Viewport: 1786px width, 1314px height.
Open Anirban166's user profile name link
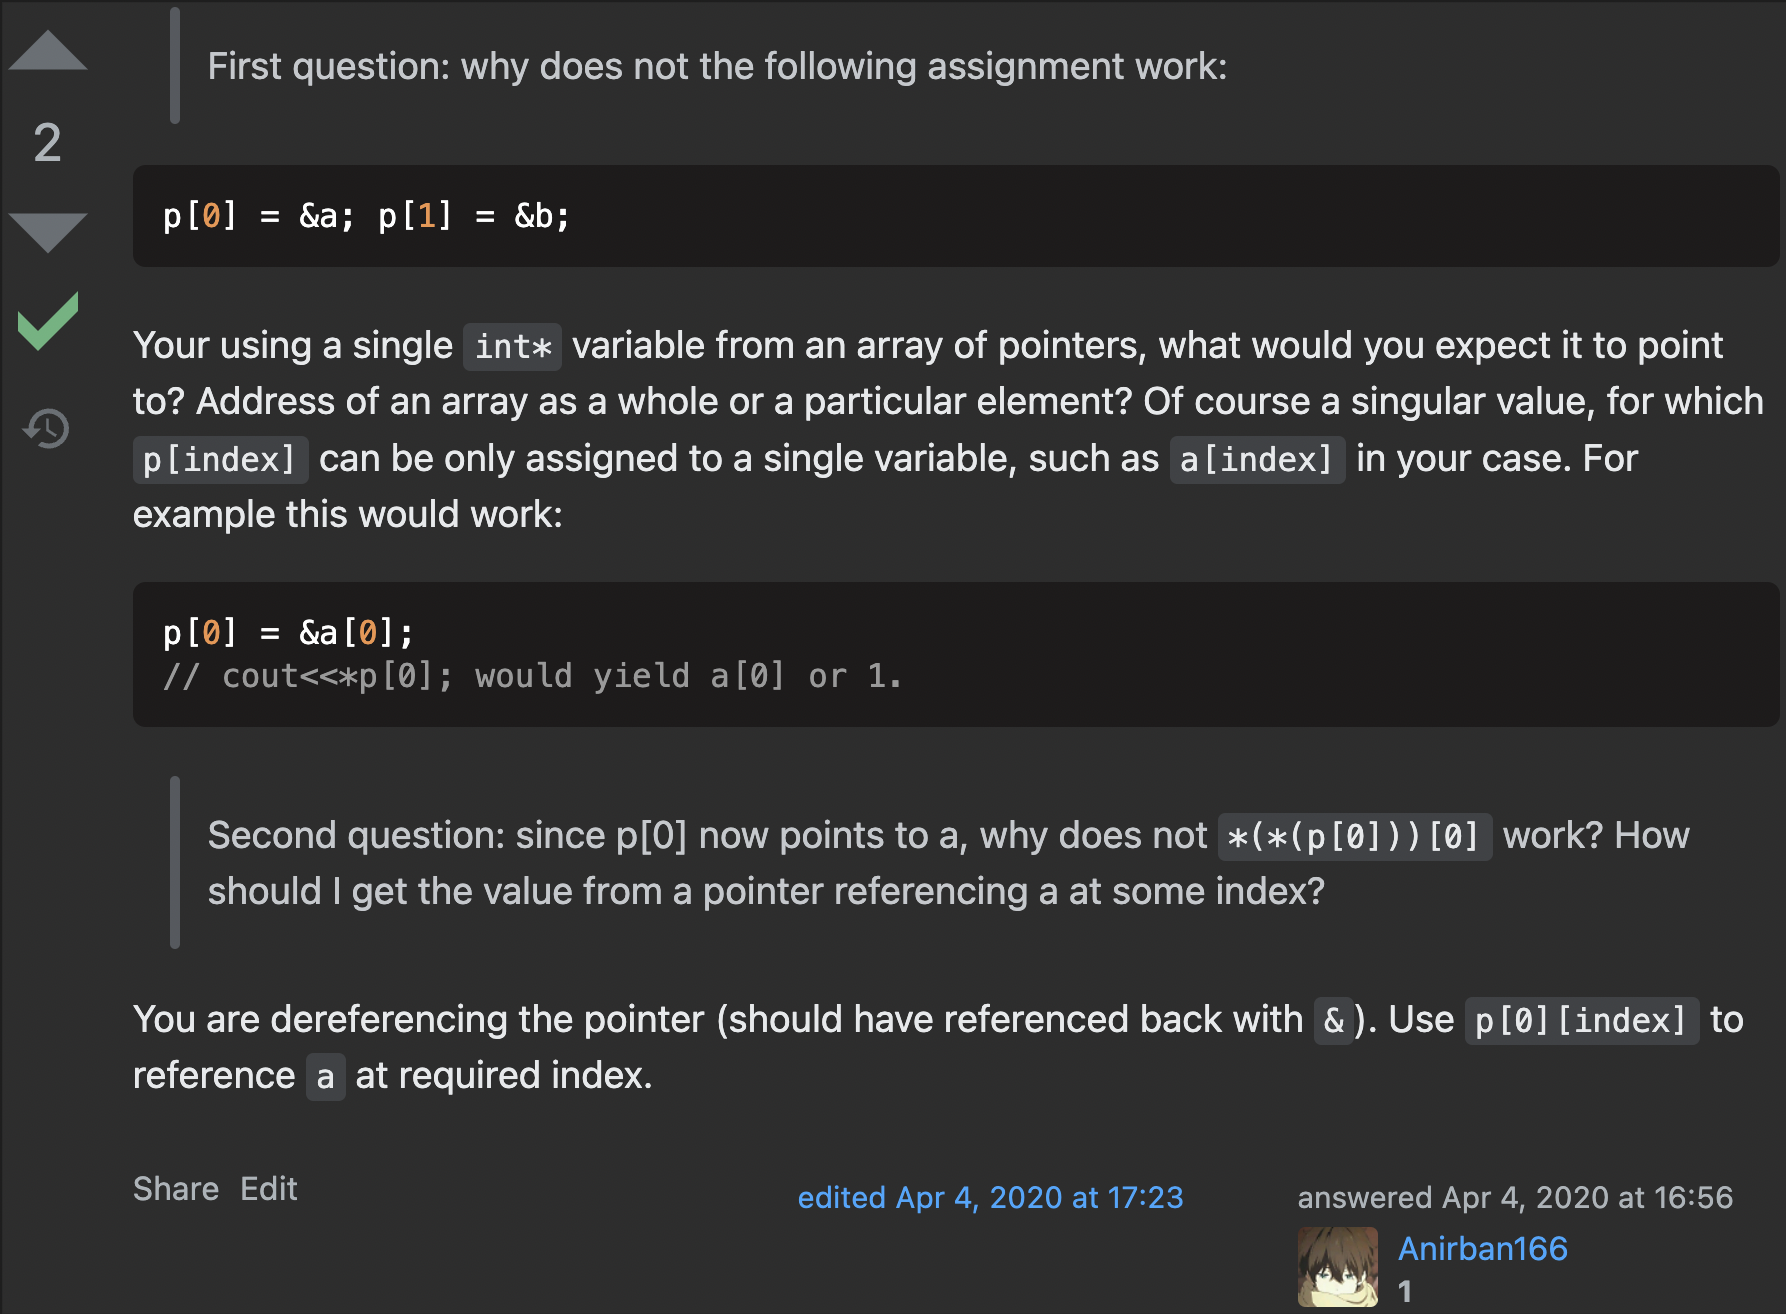point(1482,1248)
